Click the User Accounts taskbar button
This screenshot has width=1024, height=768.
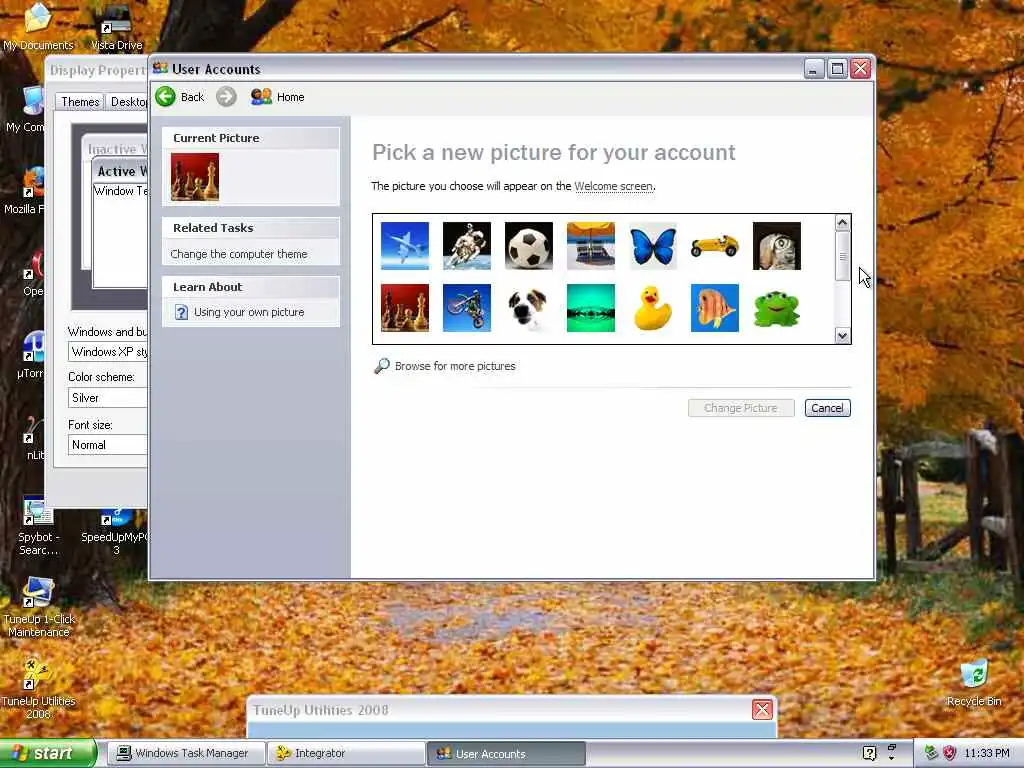click(x=506, y=753)
